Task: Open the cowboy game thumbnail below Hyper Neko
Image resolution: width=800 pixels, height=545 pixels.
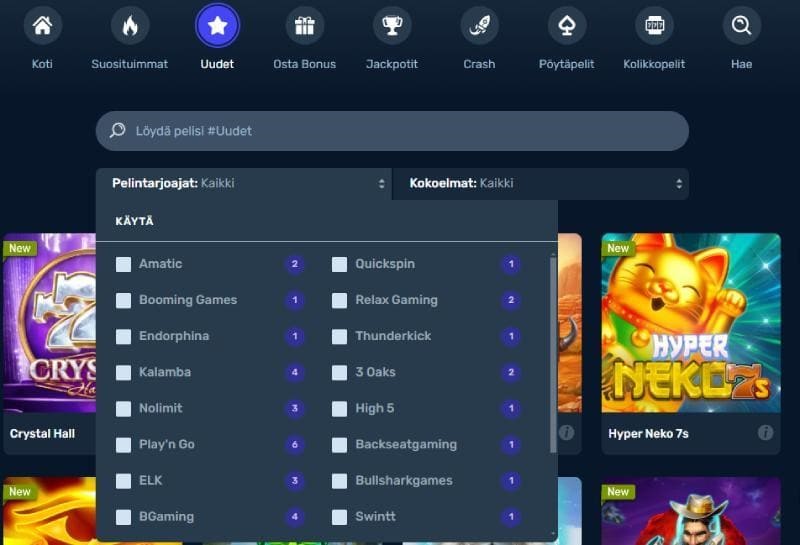Action: (691, 511)
